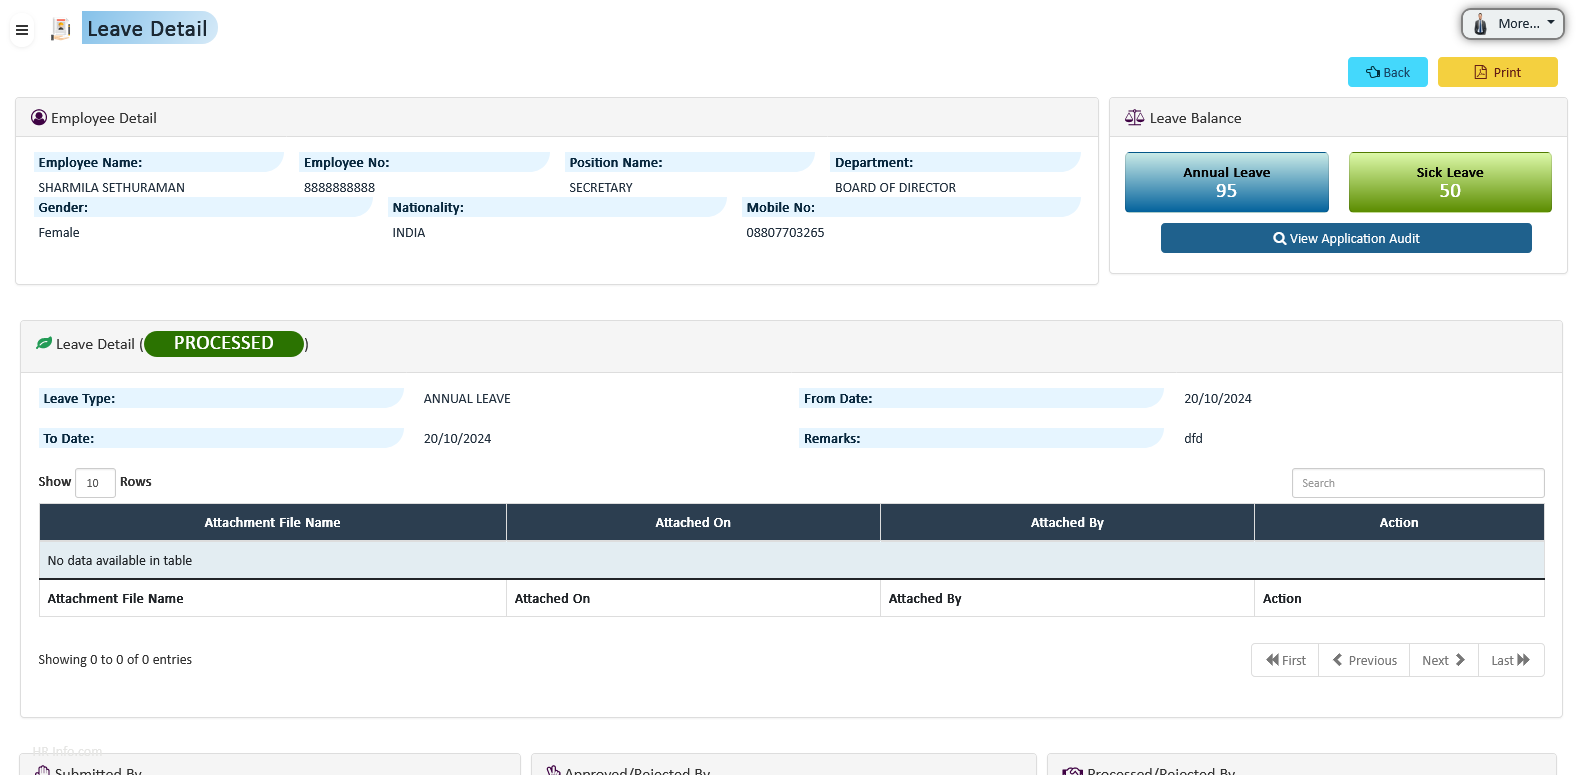Click the attachment Search box
This screenshot has width=1583, height=775.
[x=1417, y=483]
